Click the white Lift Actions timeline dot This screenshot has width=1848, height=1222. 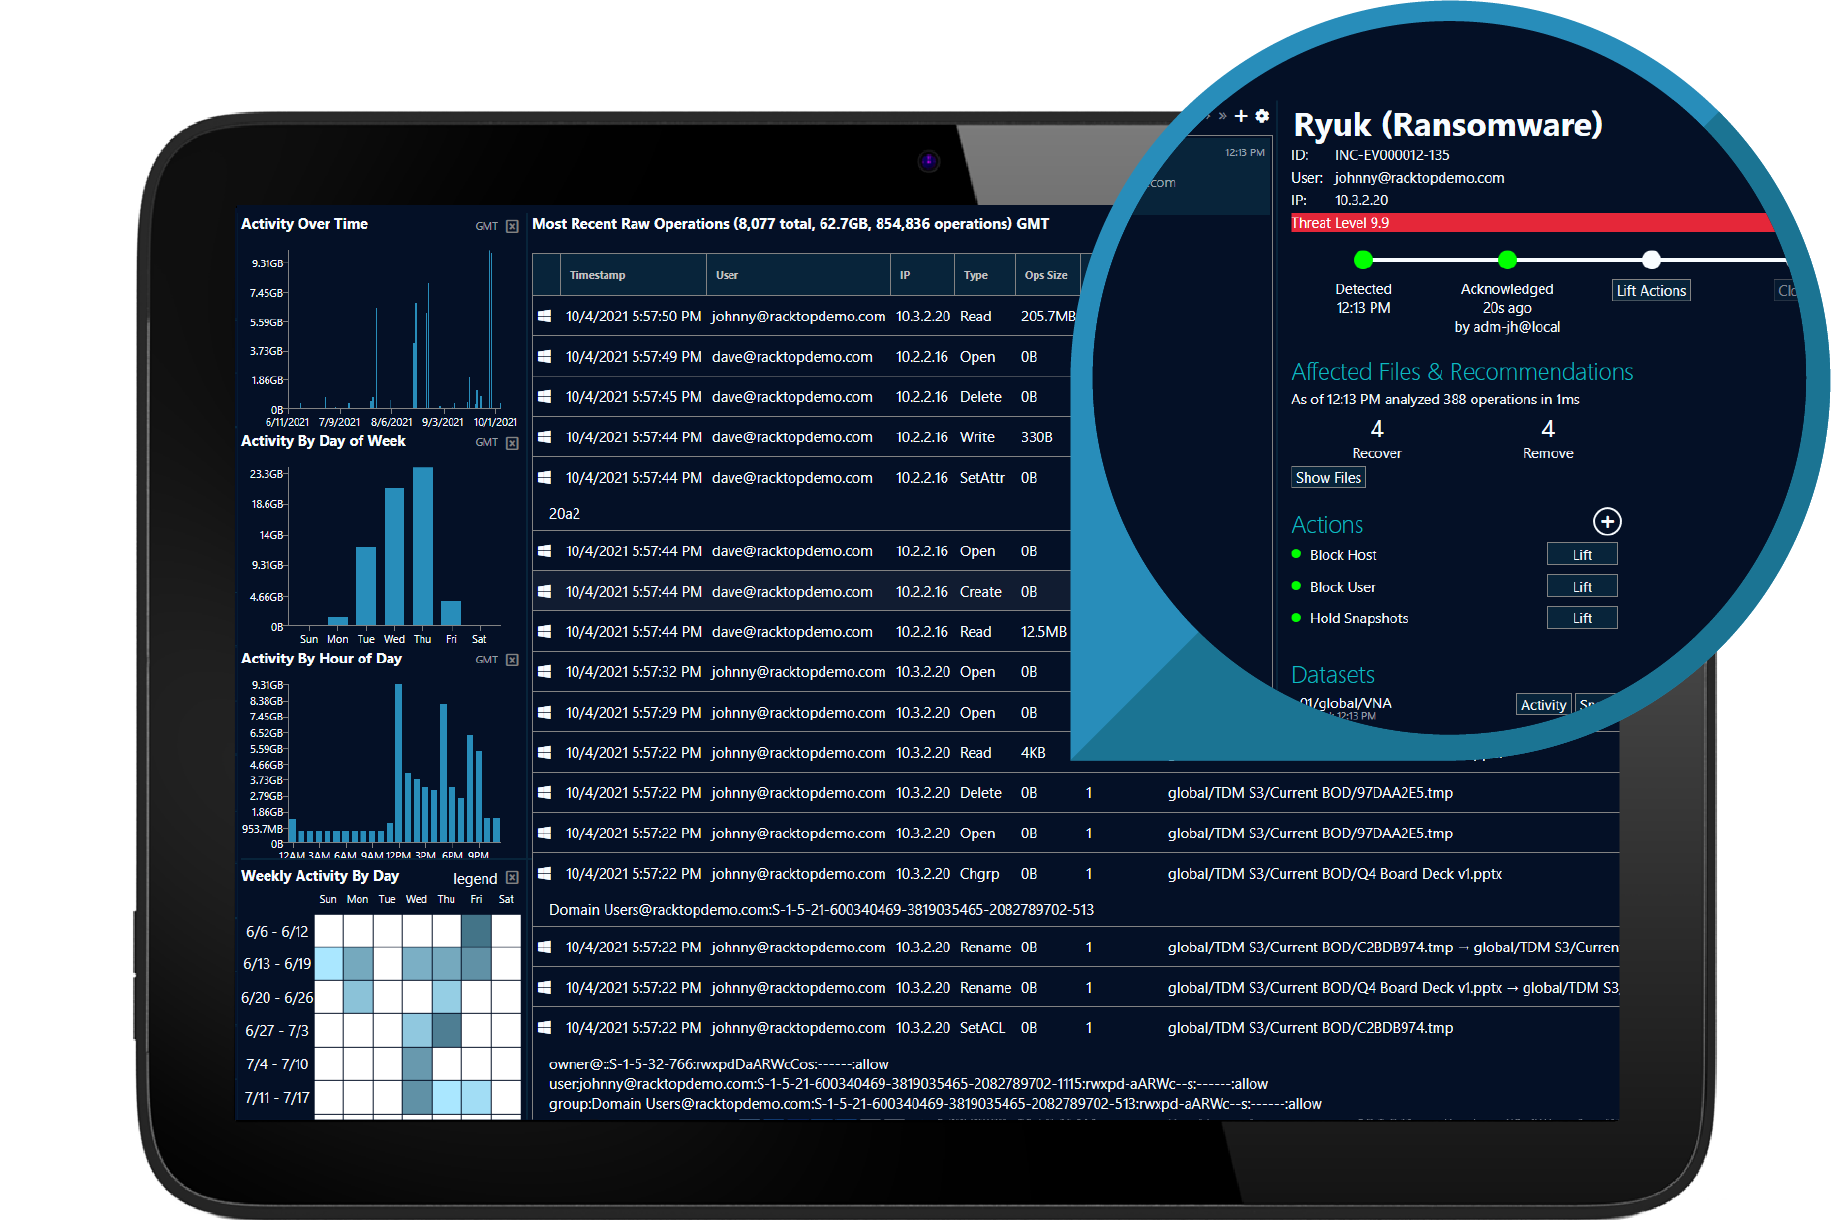pyautogui.click(x=1651, y=260)
